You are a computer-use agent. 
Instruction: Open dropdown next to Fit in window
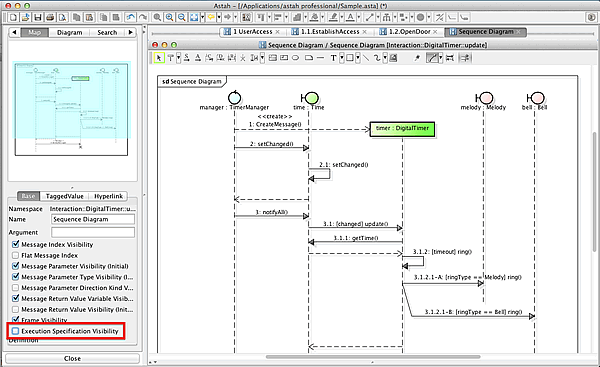202,17
